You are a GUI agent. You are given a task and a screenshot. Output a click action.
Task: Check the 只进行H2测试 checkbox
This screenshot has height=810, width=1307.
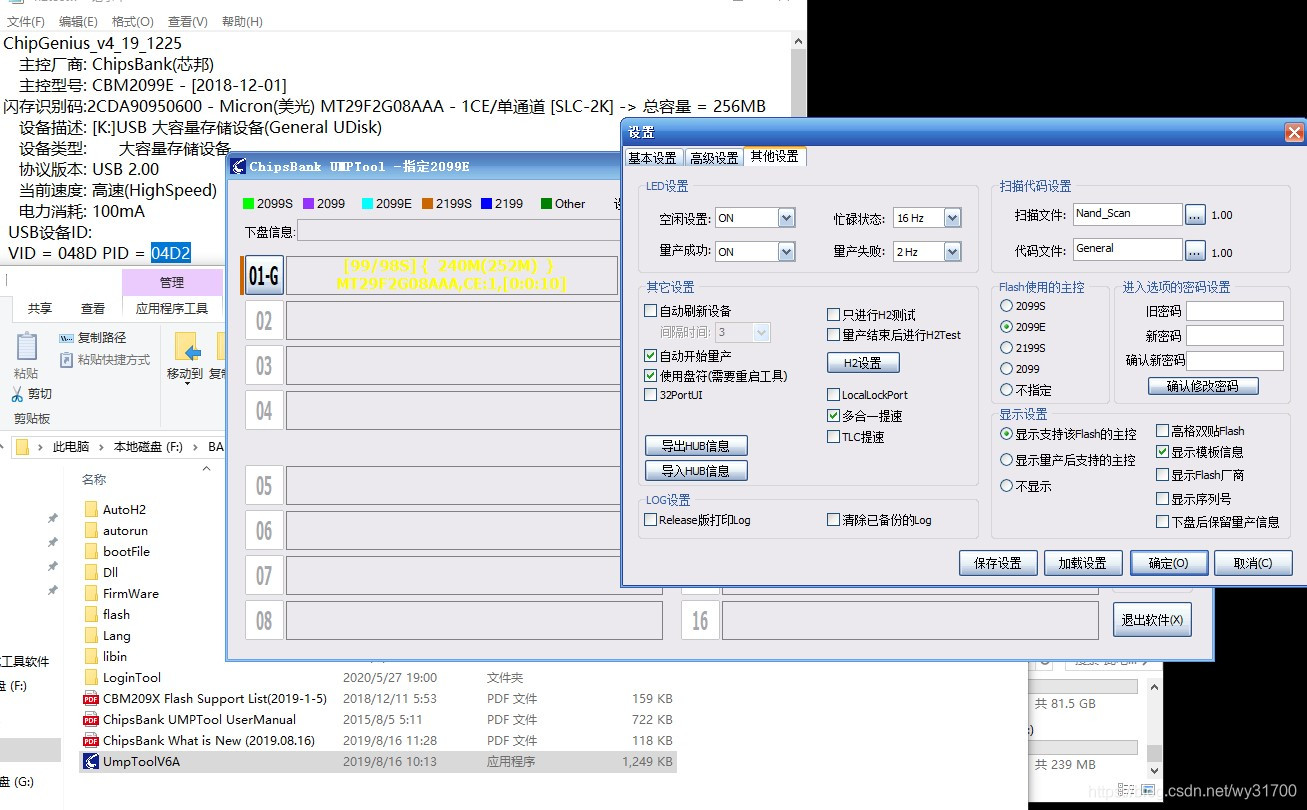834,315
